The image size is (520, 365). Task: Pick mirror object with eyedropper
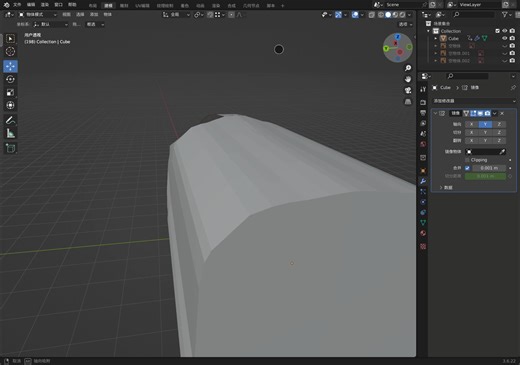[502, 152]
